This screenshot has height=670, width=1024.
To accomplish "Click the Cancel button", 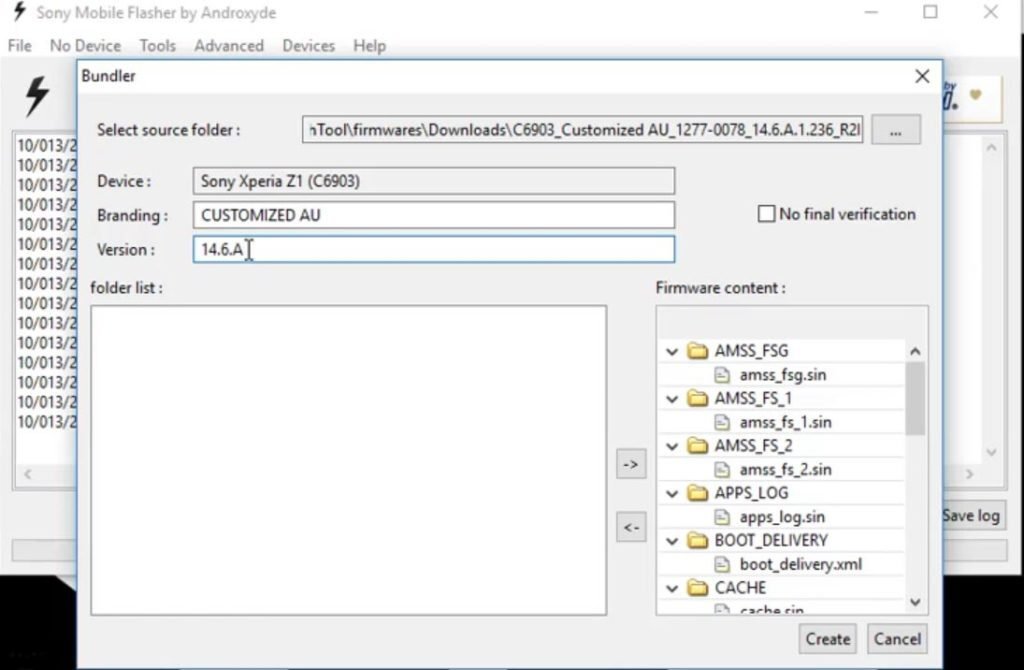I will click(x=897, y=639).
